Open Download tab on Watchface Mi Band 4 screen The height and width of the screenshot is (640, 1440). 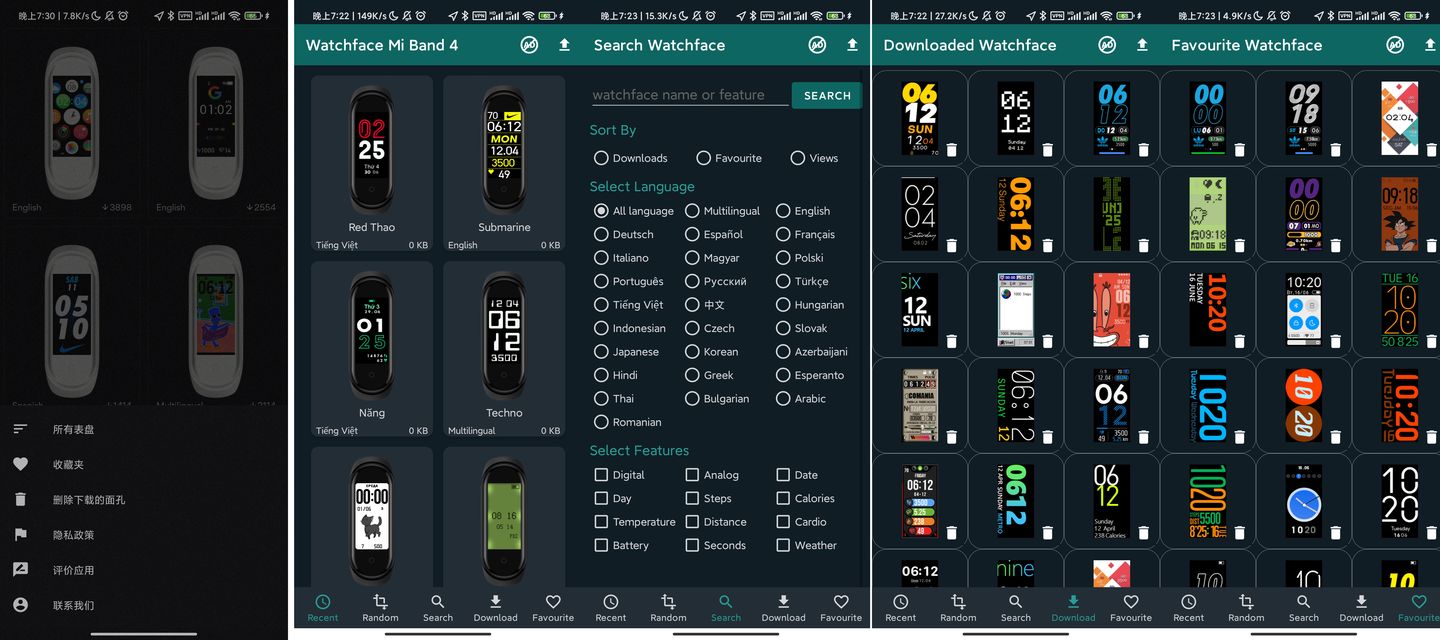[x=495, y=608]
